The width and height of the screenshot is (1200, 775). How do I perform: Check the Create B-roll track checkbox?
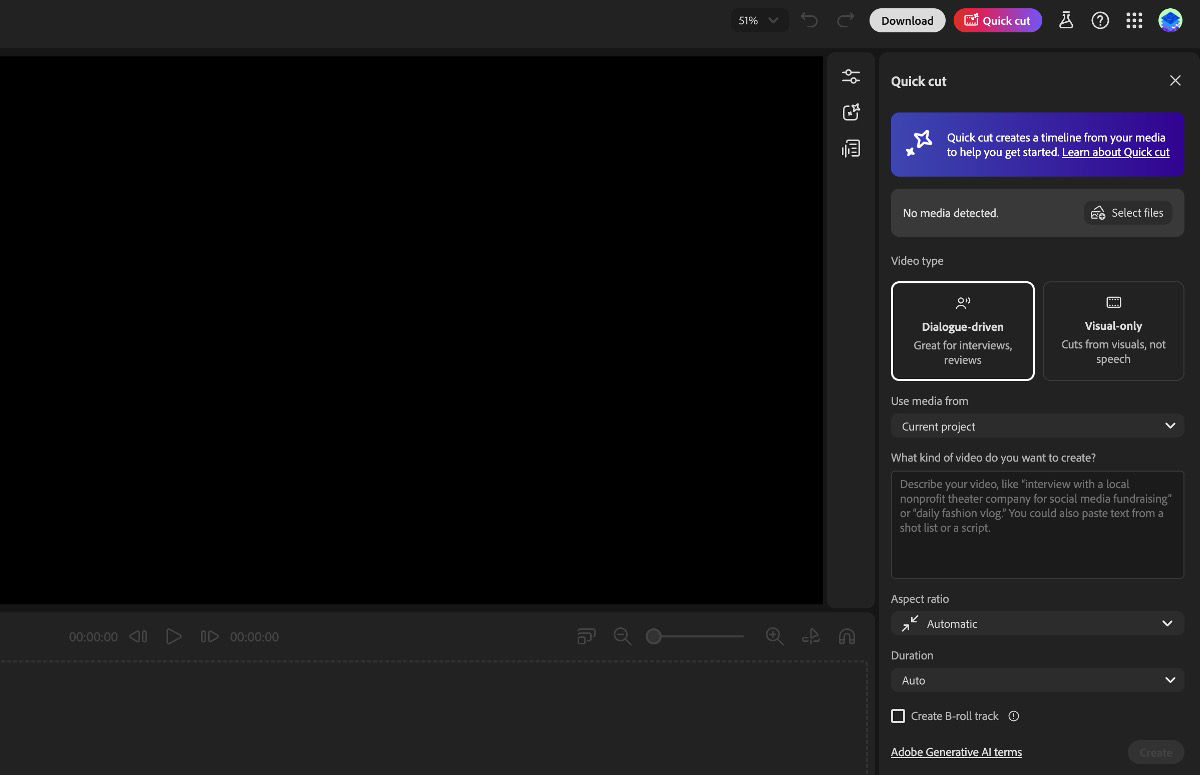coord(898,716)
